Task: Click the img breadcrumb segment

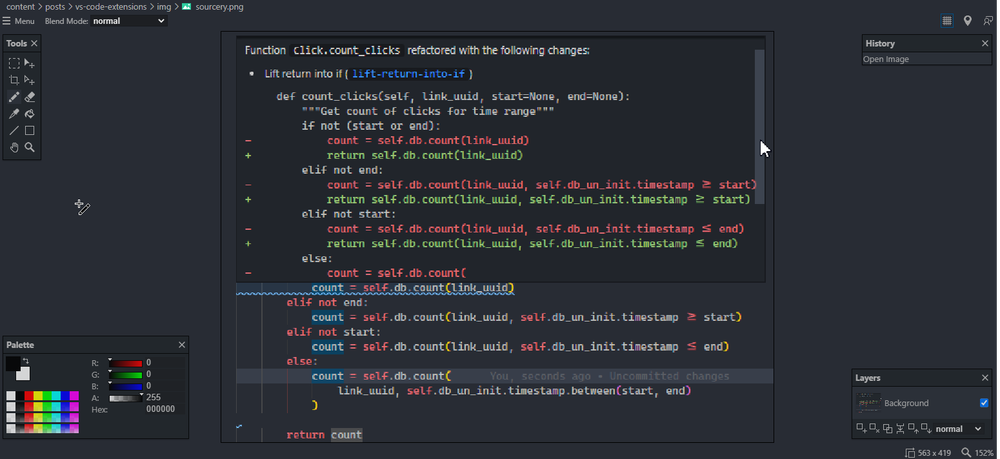Action: click(x=164, y=7)
